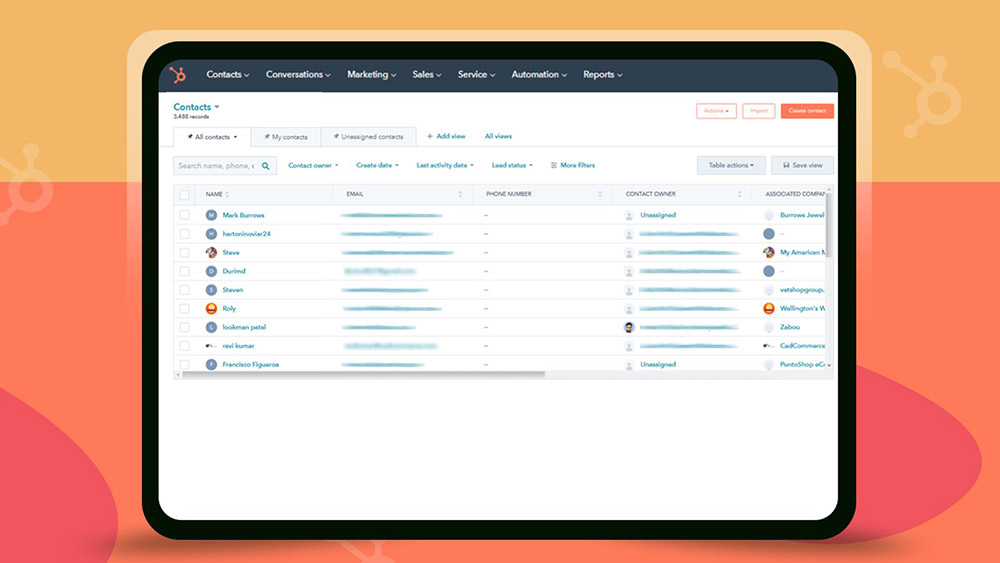
Task: Click the Search name, phone input field
Action: click(216, 166)
